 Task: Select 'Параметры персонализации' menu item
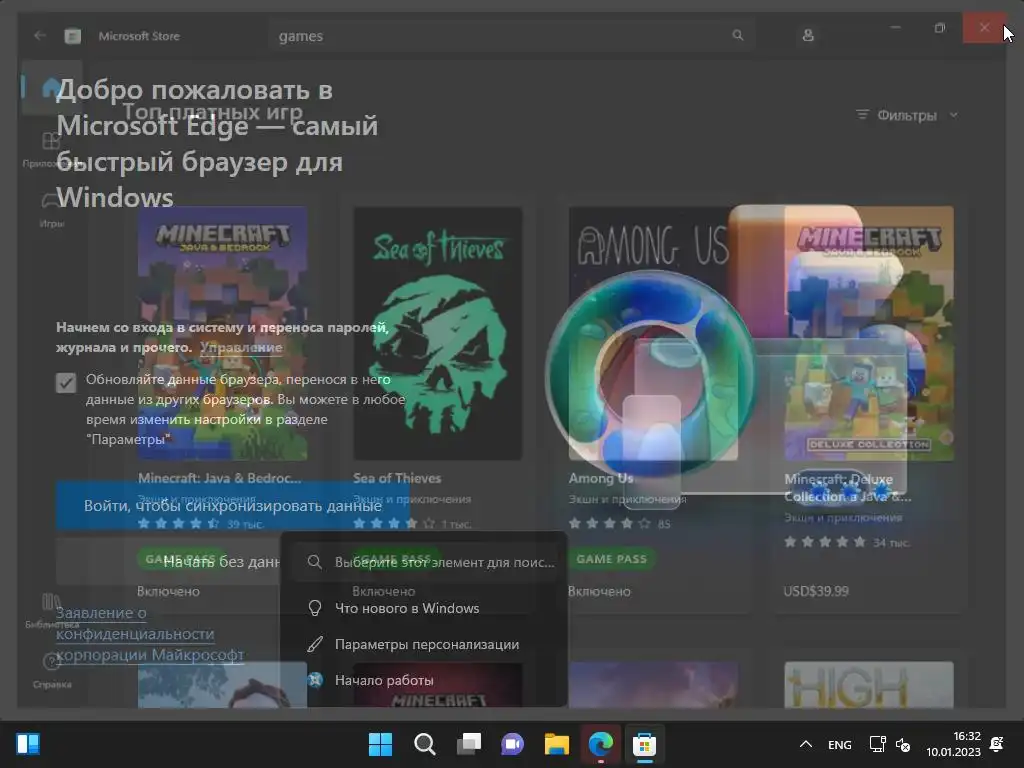click(x=423, y=644)
